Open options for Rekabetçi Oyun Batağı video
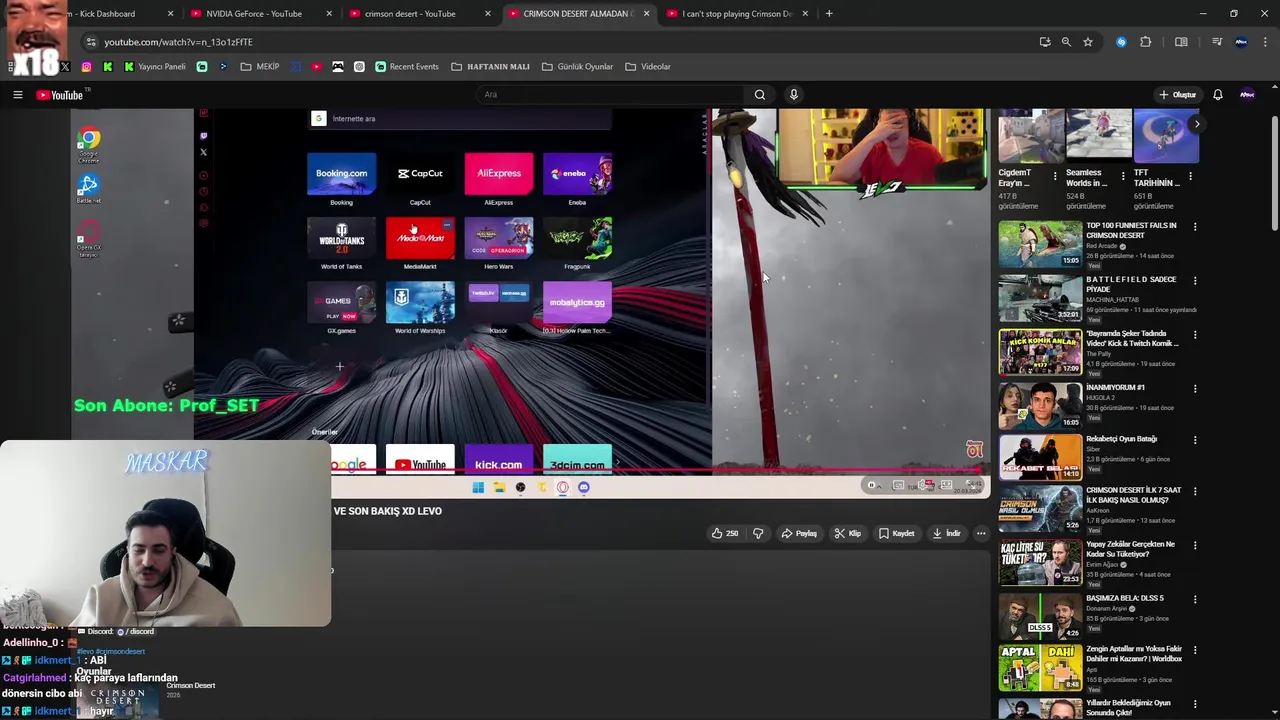1280x720 pixels. (x=1195, y=440)
